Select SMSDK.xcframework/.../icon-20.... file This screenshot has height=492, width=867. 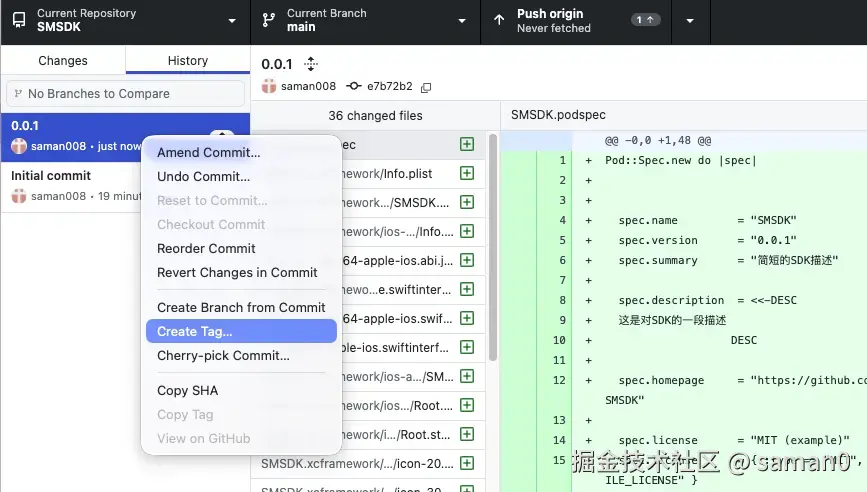pos(368,464)
